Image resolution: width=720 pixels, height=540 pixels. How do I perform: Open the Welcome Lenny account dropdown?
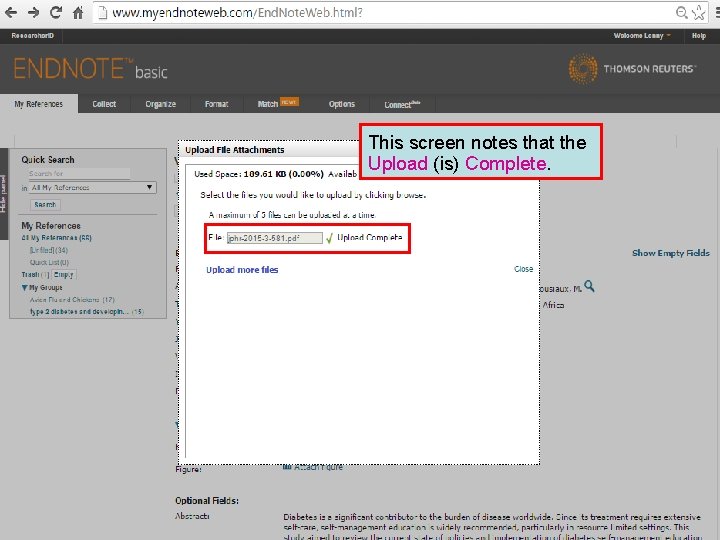click(x=642, y=36)
